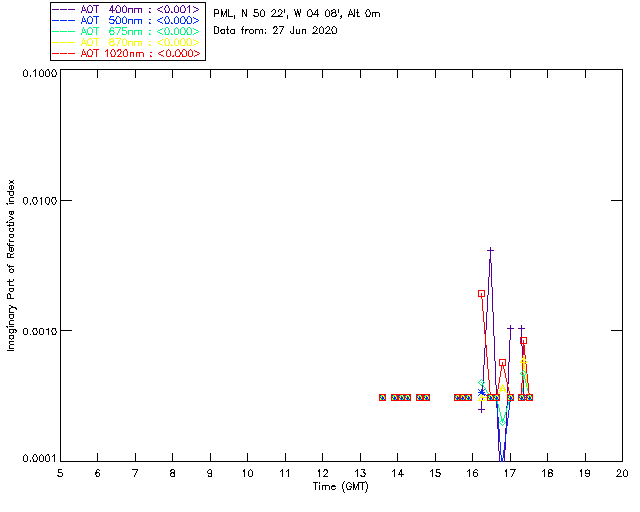This screenshot has height=512, width=640.
Task: Click the x-axis label 18
Action: (547, 474)
